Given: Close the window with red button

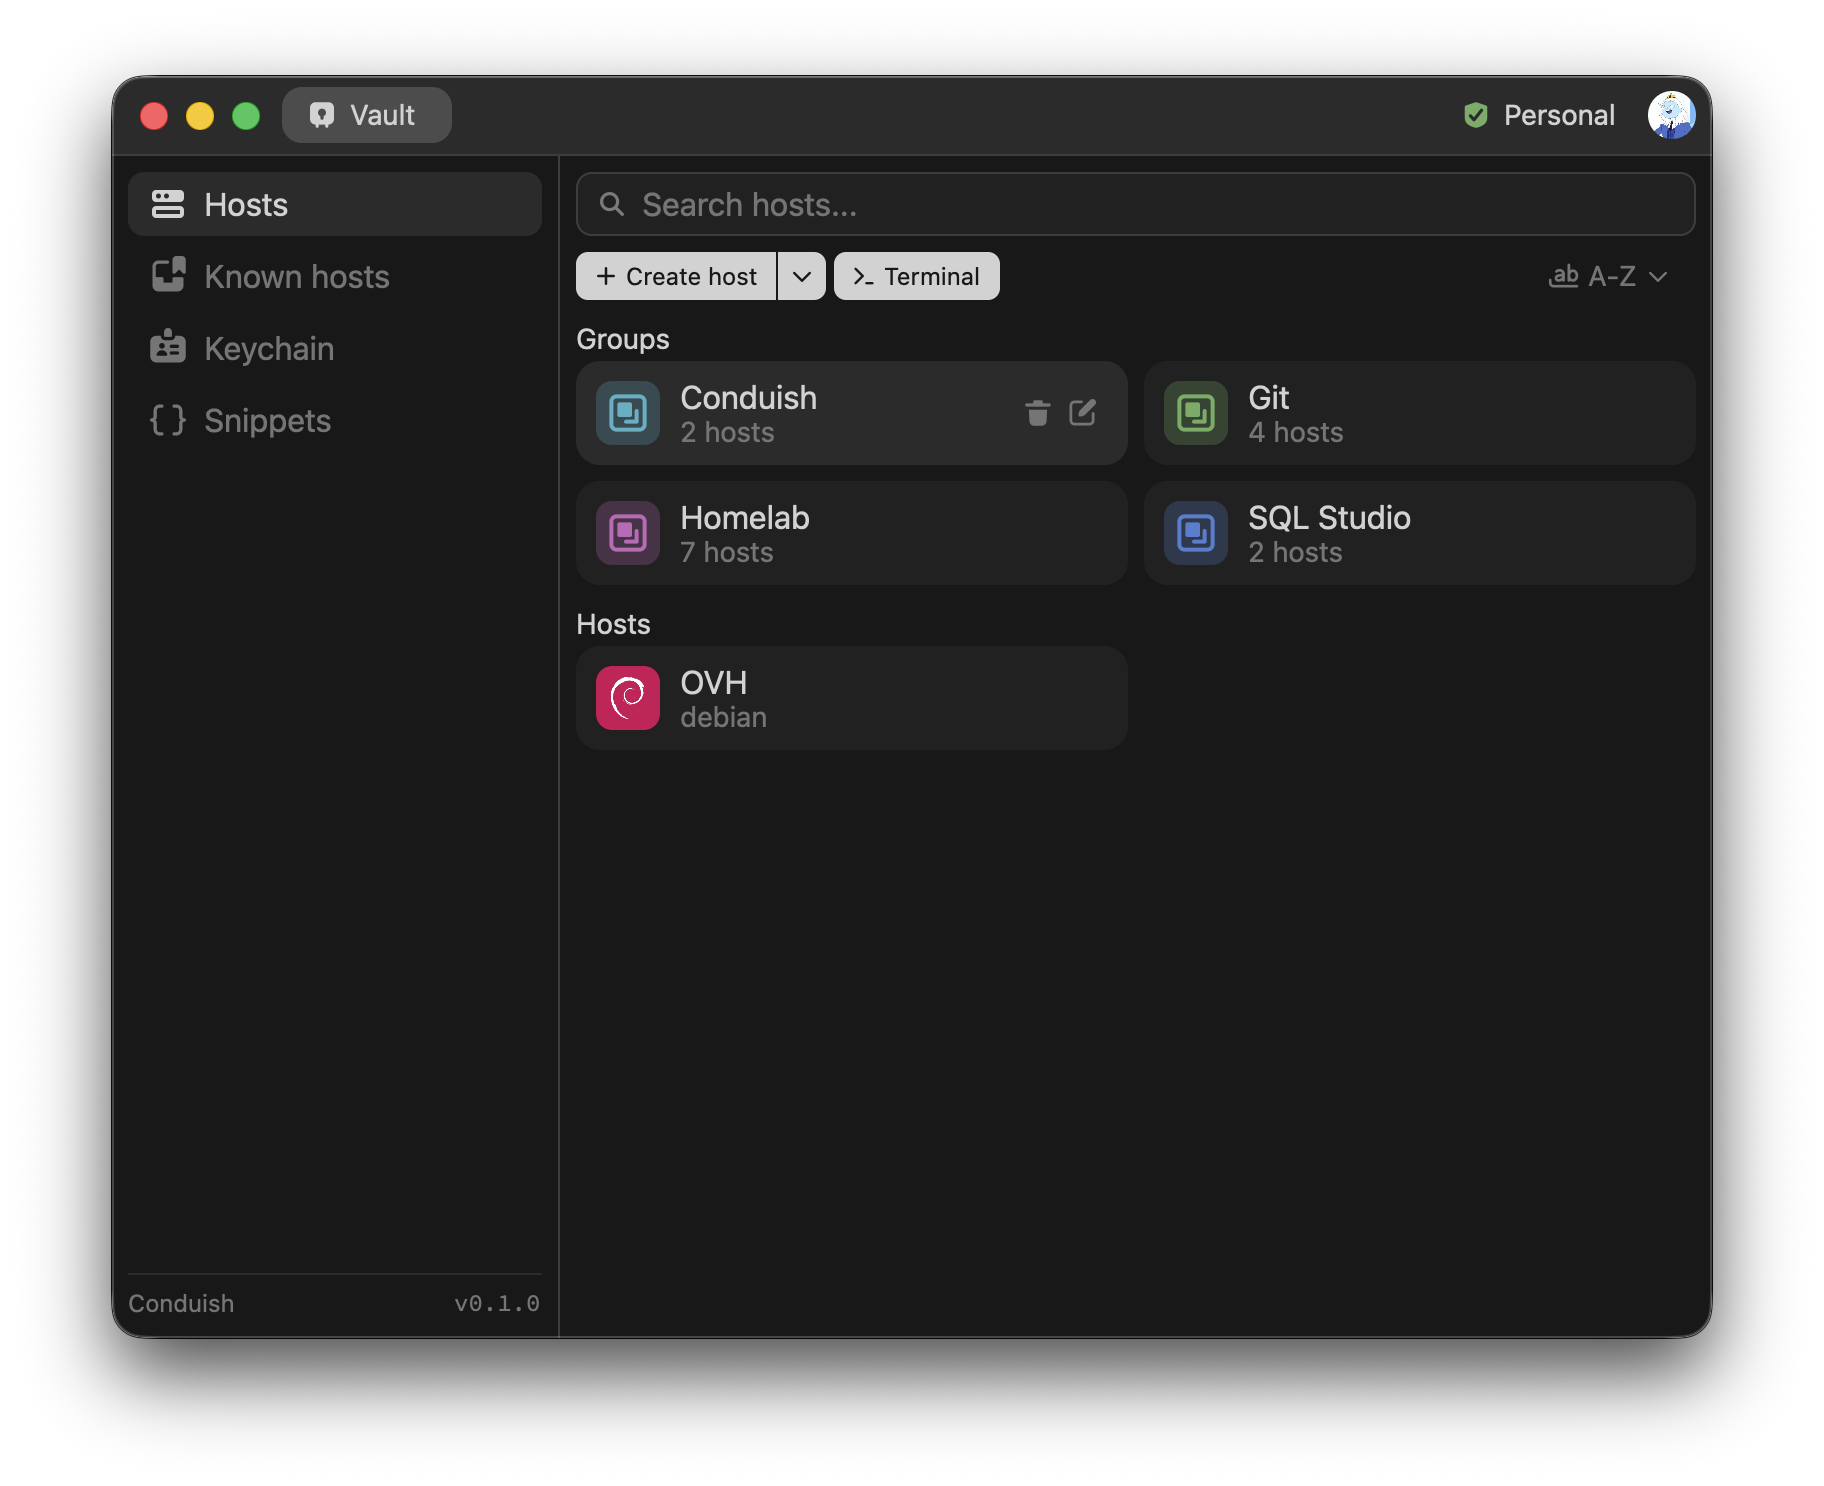Looking at the screenshot, I should point(154,116).
